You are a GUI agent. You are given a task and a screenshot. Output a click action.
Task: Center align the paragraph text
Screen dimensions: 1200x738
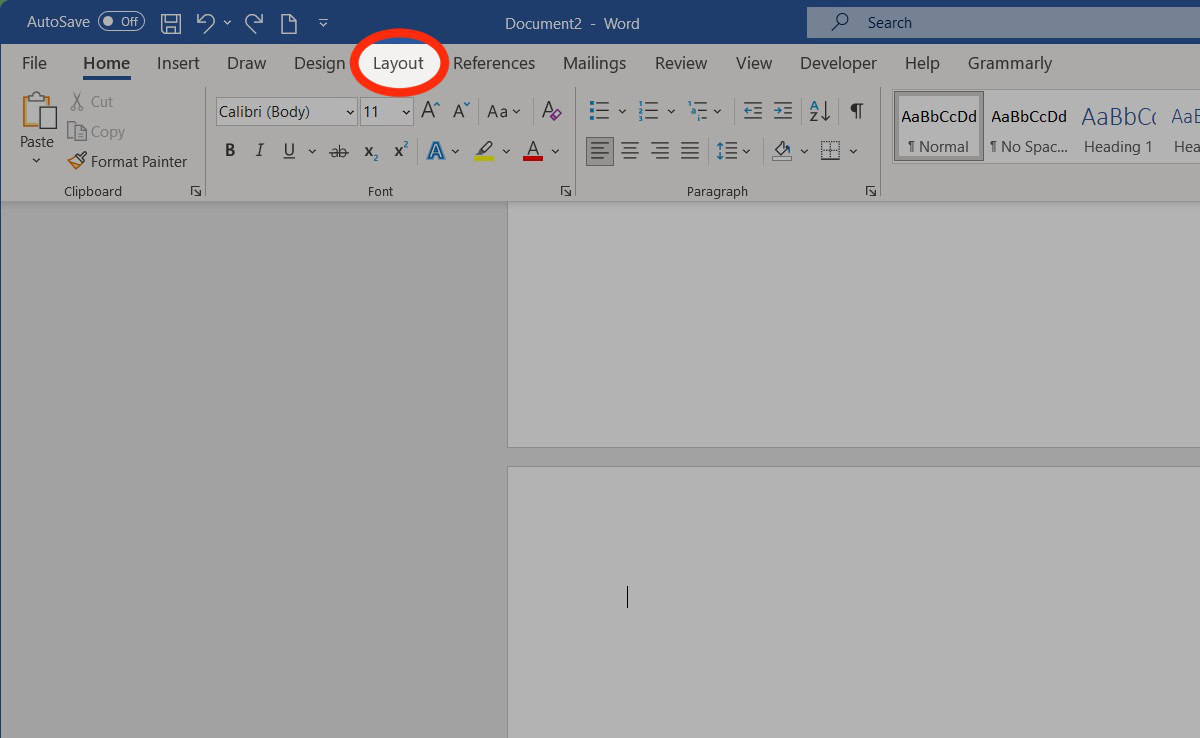point(630,151)
